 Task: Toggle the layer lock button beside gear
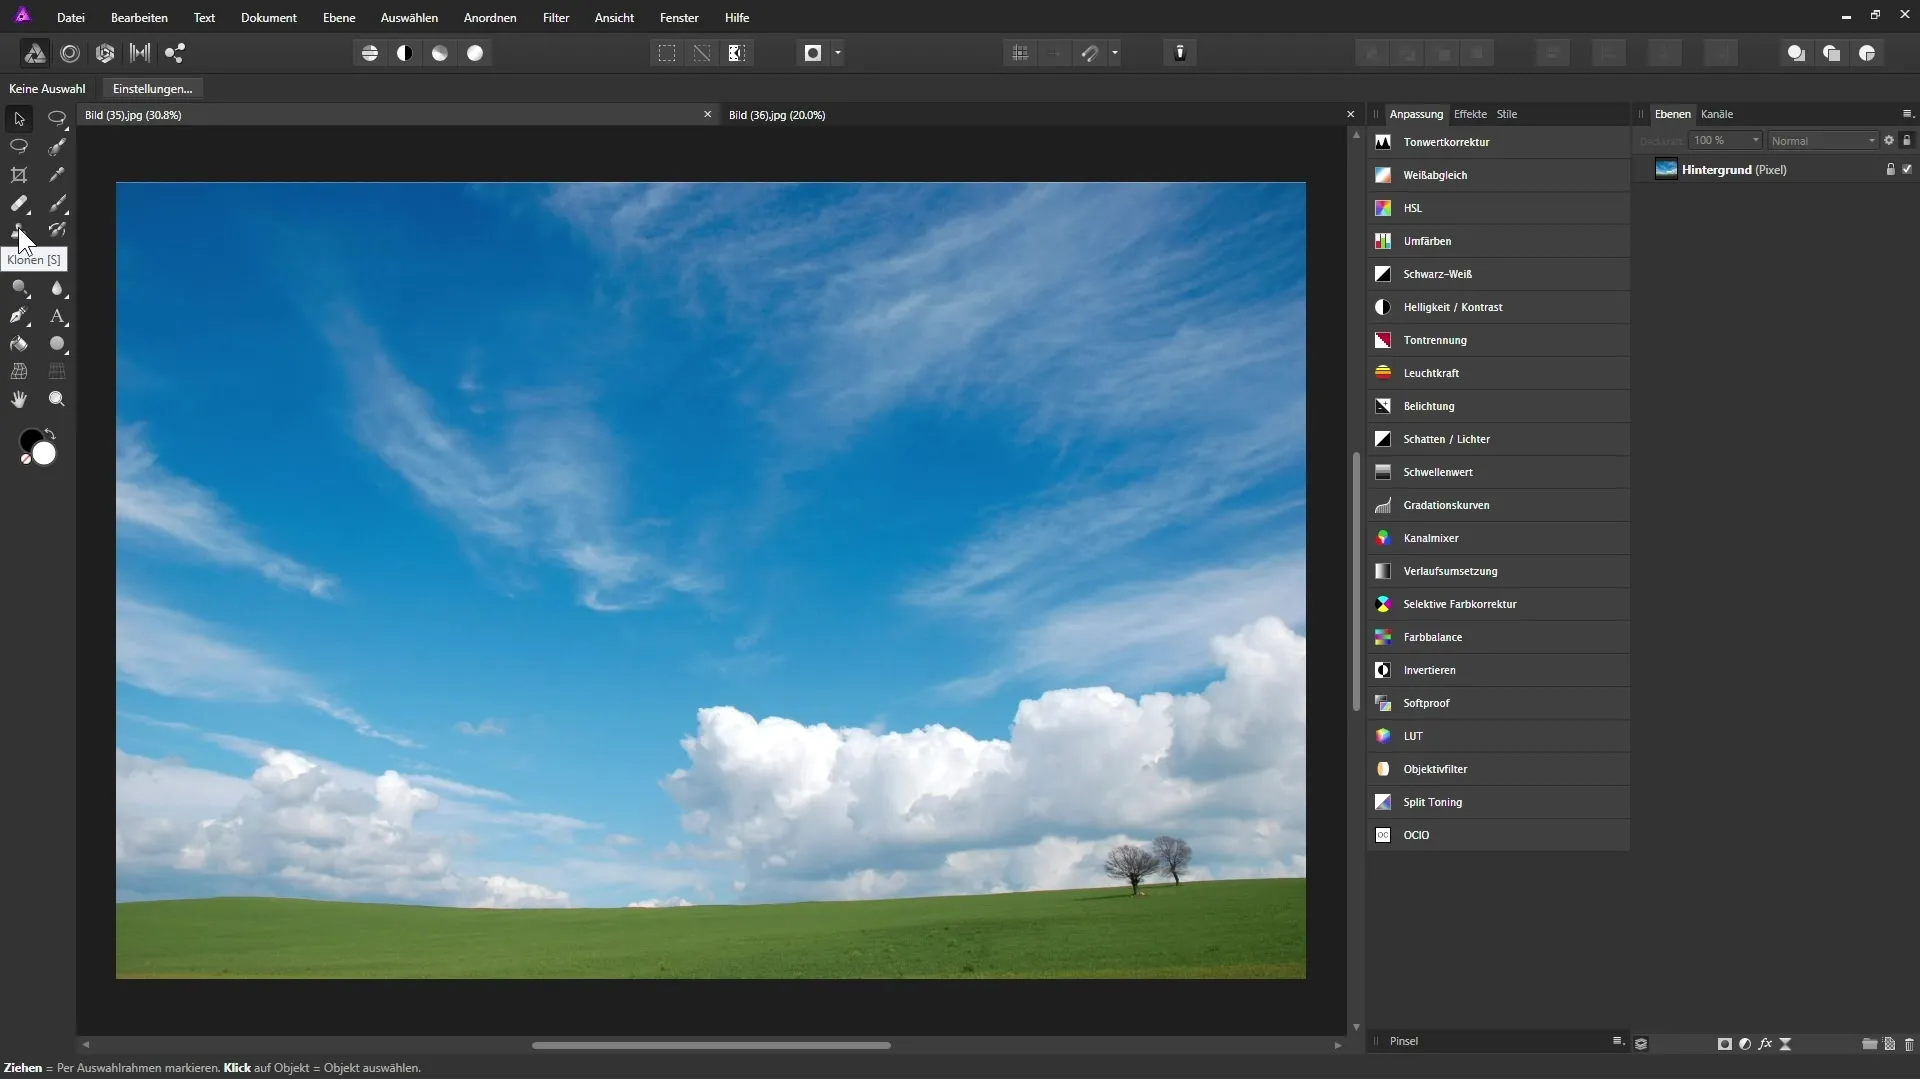pyautogui.click(x=1907, y=140)
